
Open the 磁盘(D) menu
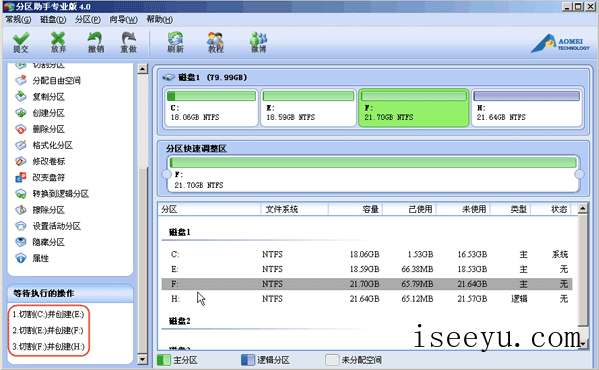click(53, 19)
